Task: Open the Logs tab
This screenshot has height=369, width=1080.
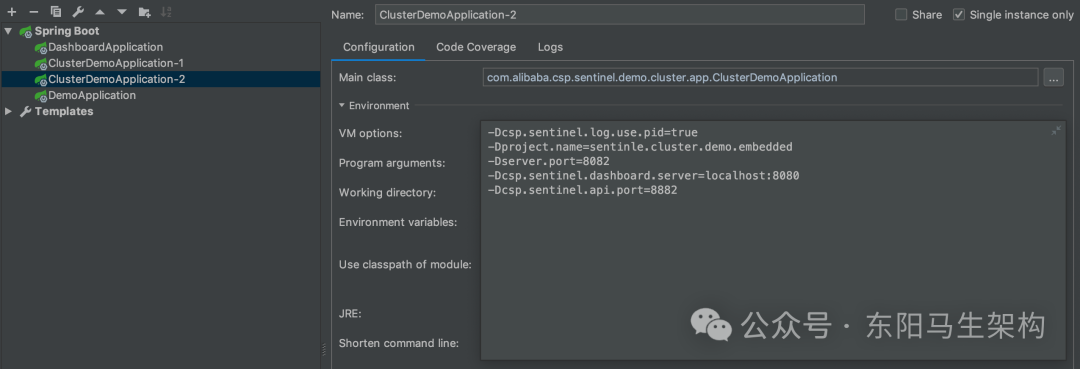Action: 550,47
